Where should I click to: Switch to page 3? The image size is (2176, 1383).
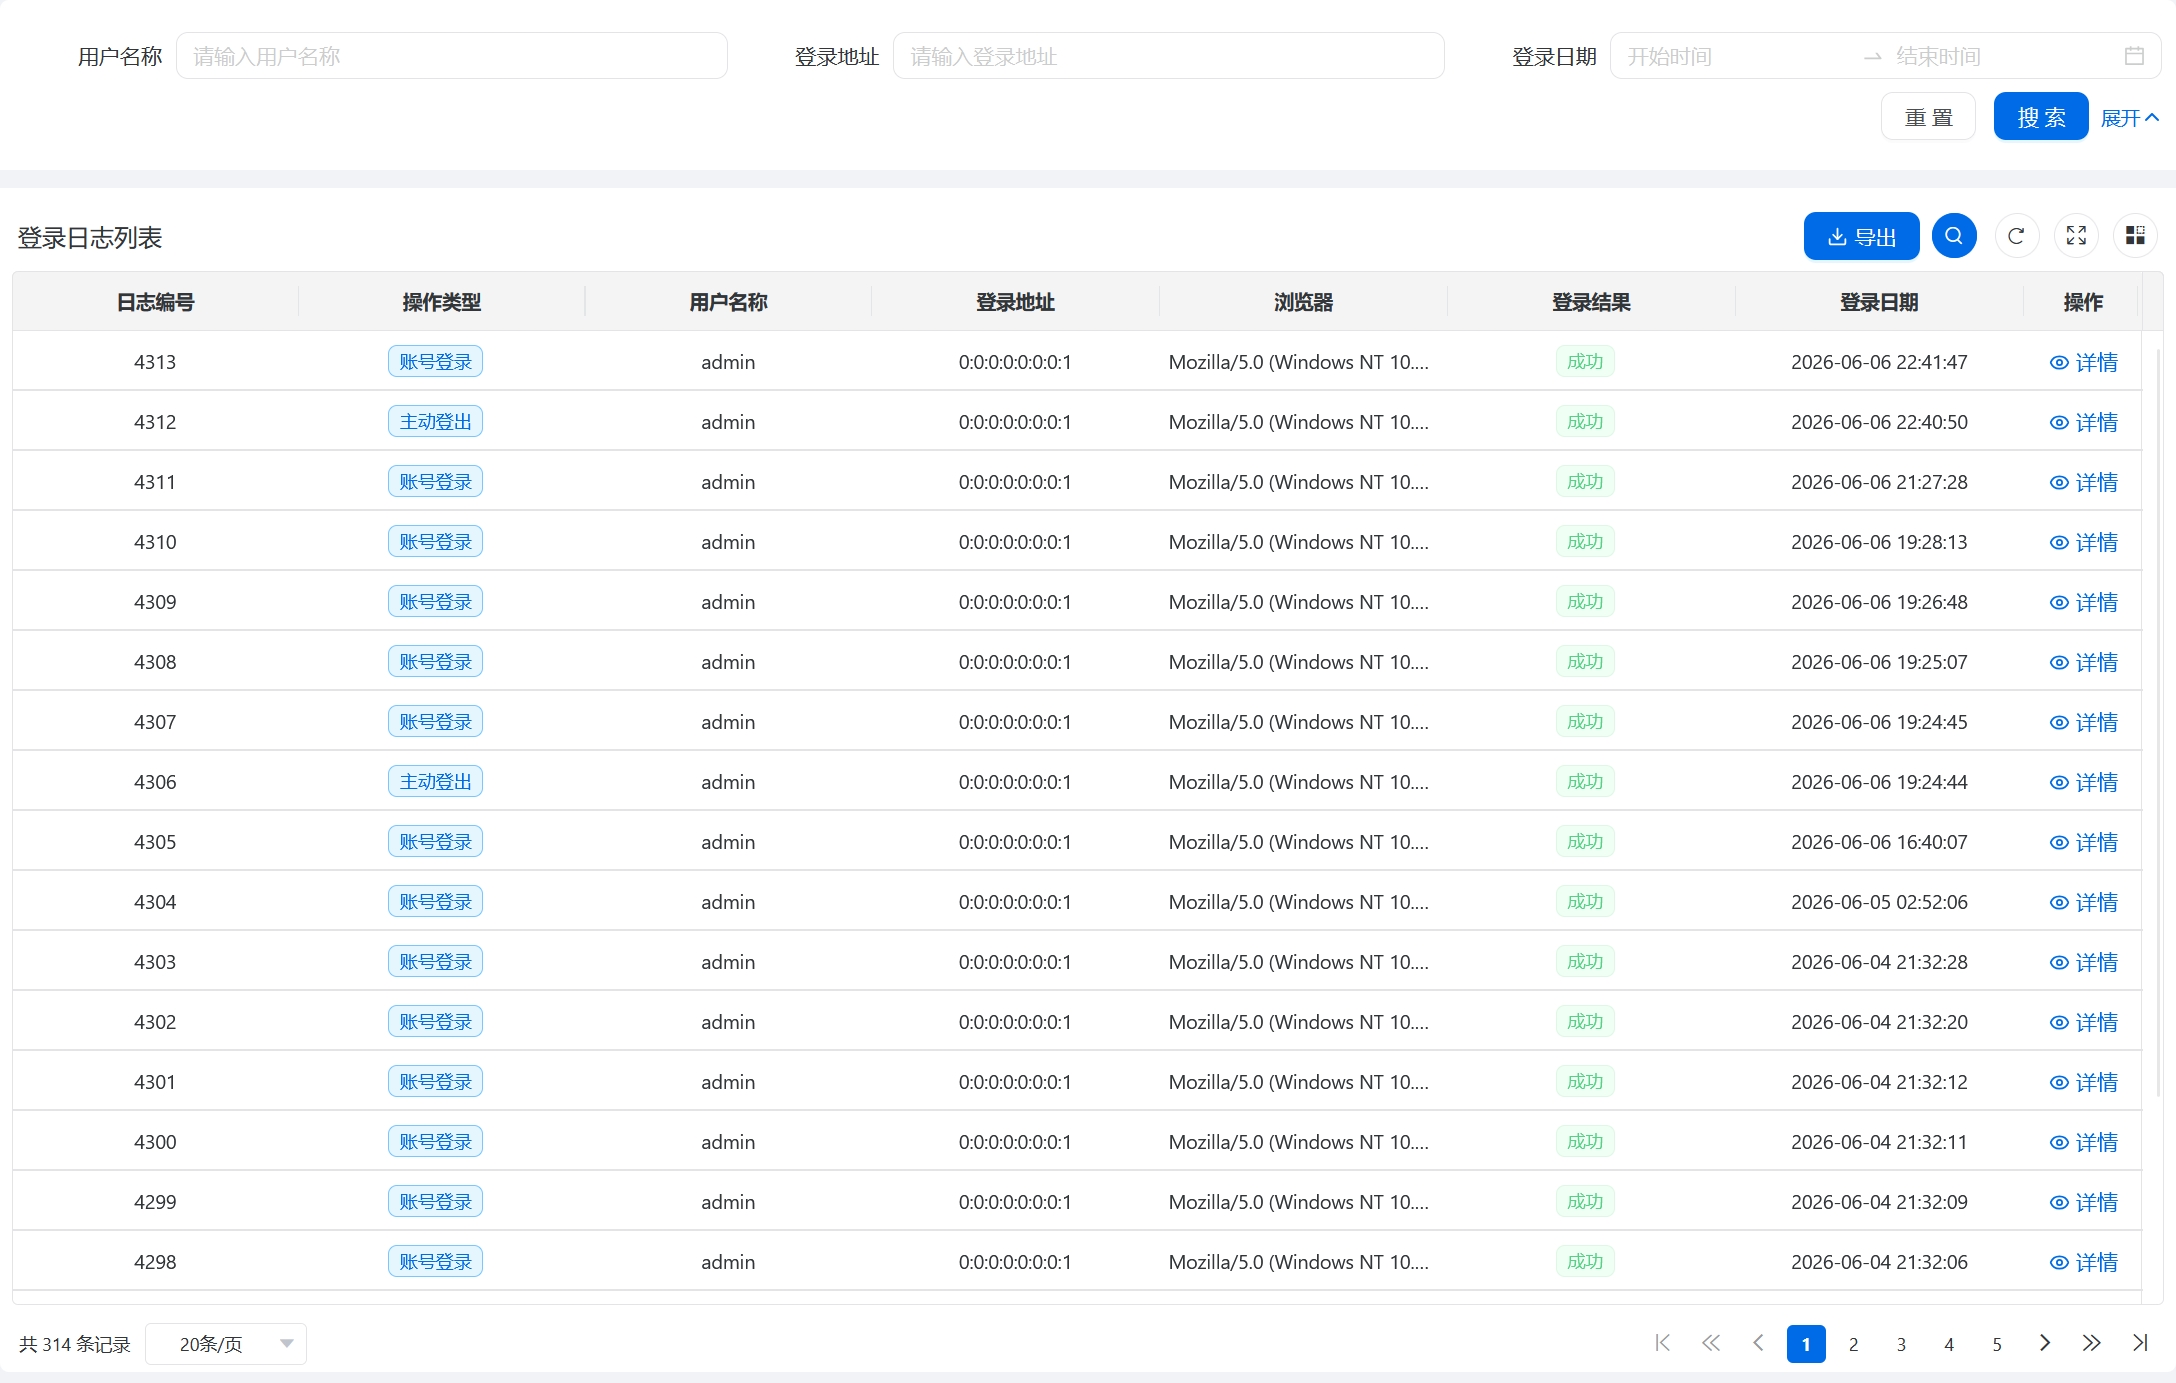[1901, 1344]
